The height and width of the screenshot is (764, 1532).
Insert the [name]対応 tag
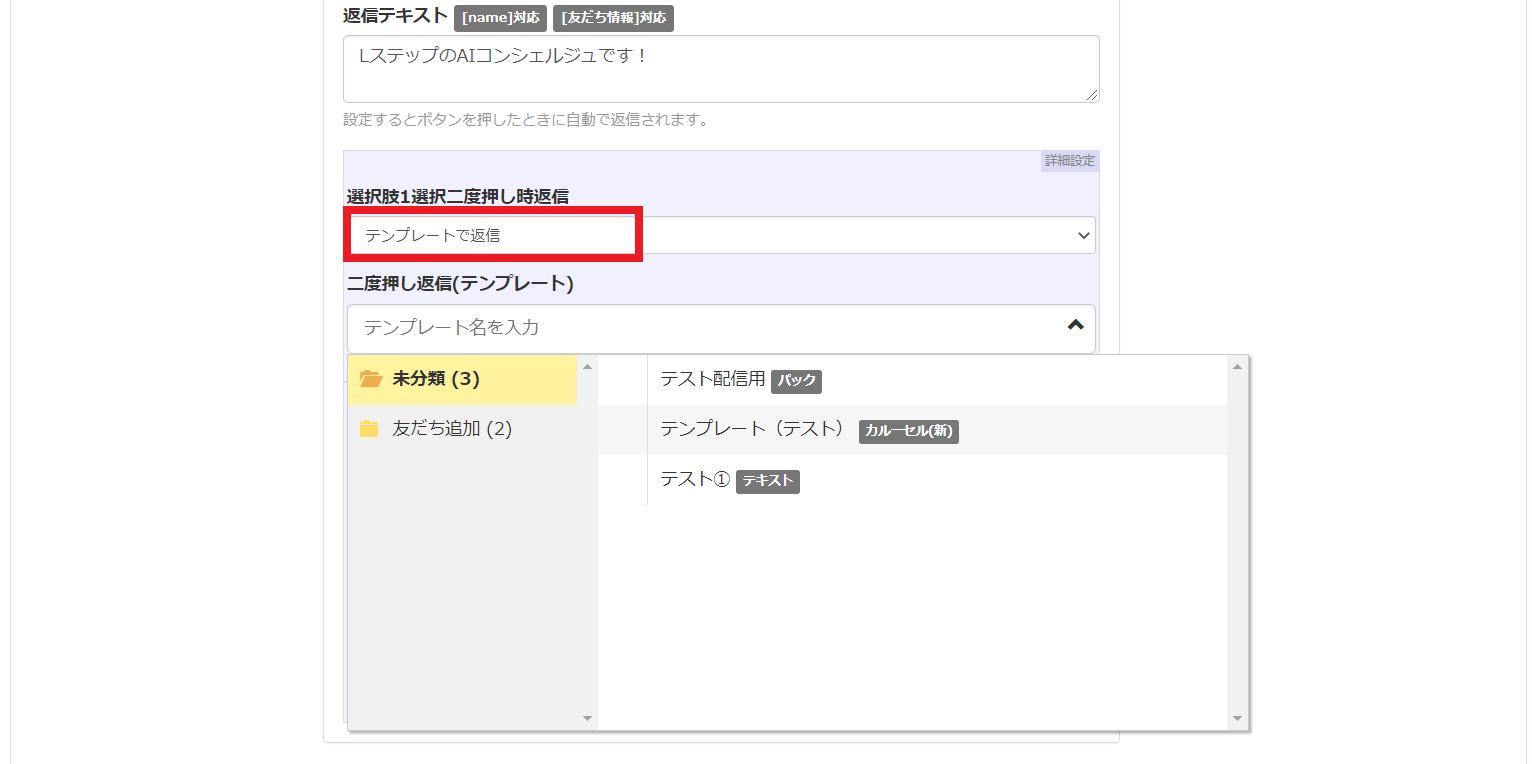coord(500,18)
